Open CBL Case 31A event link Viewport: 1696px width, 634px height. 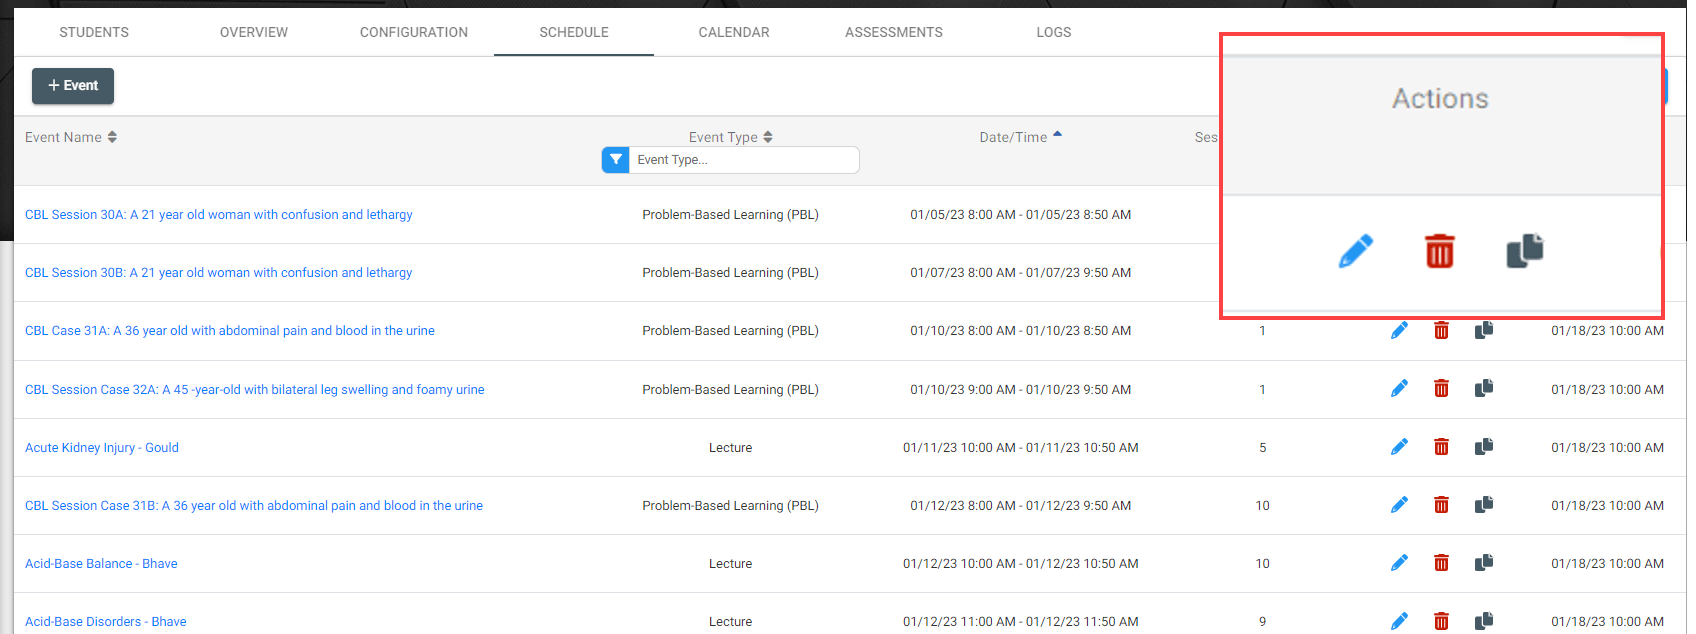(x=230, y=330)
